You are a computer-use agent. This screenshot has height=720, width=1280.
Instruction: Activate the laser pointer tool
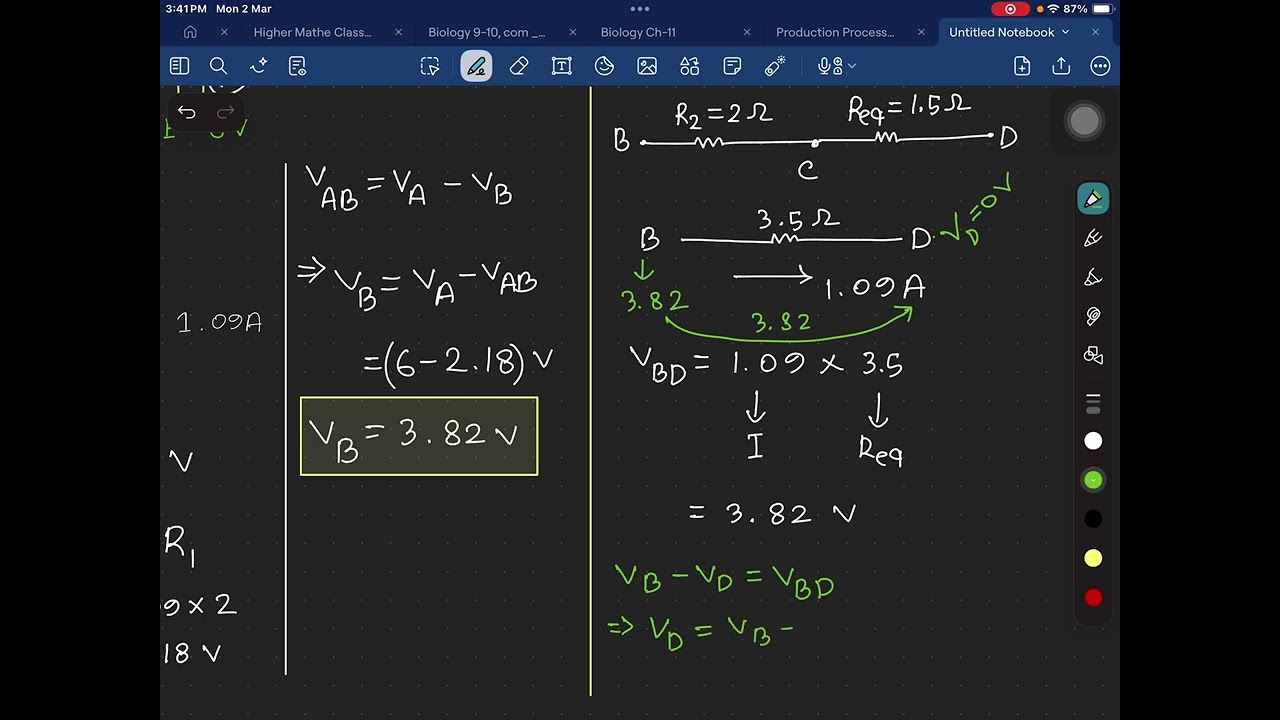tap(775, 66)
